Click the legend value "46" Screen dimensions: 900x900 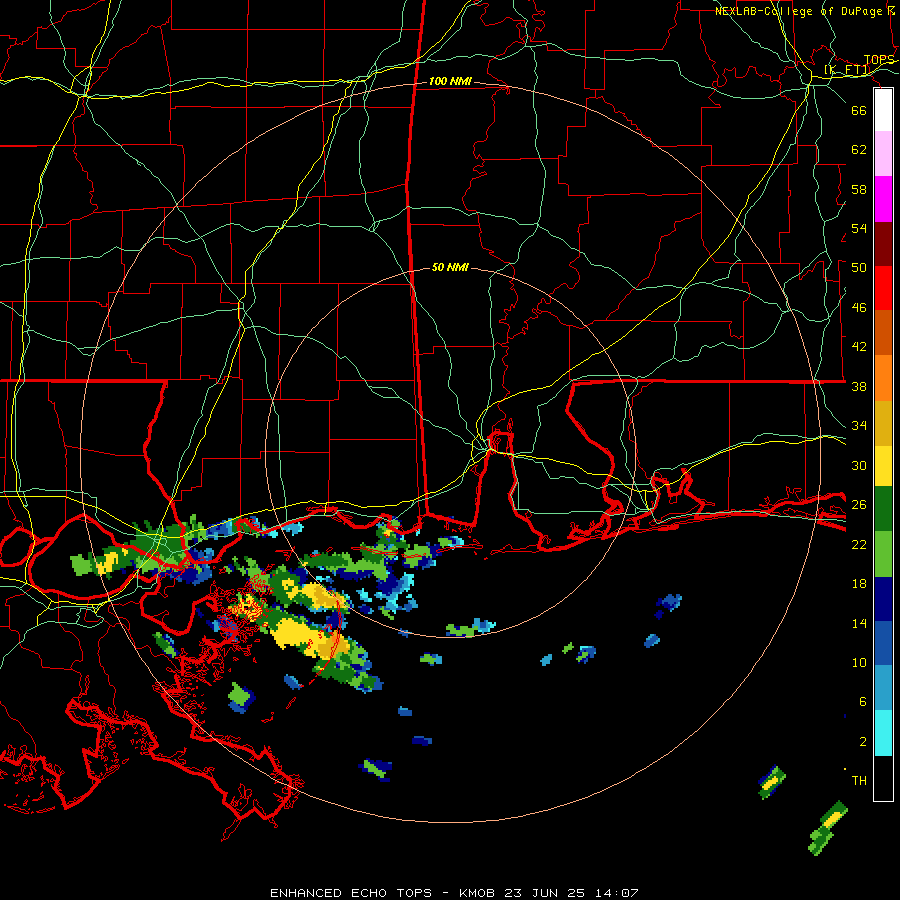(859, 308)
